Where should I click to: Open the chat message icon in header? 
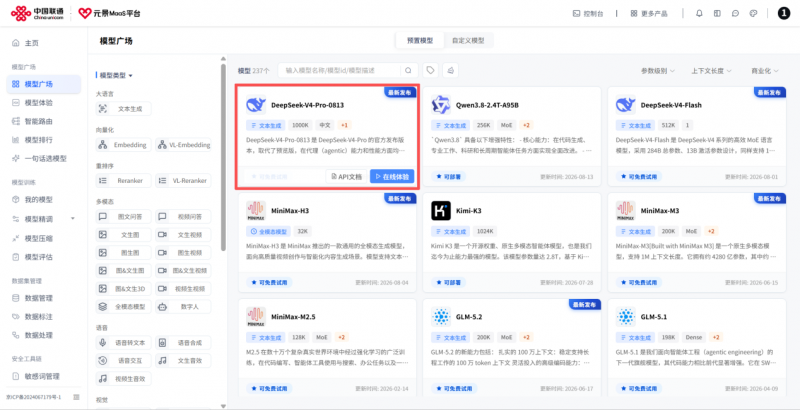point(735,14)
